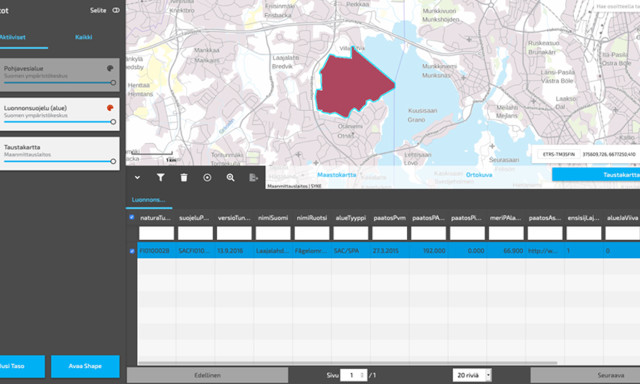The image size is (640, 384).
Task: Click the table export icon
Action: [x=253, y=178]
